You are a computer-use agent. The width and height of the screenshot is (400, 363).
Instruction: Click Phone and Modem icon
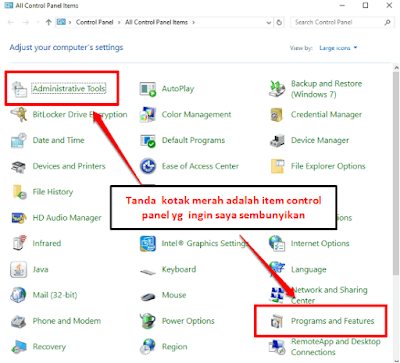19,321
